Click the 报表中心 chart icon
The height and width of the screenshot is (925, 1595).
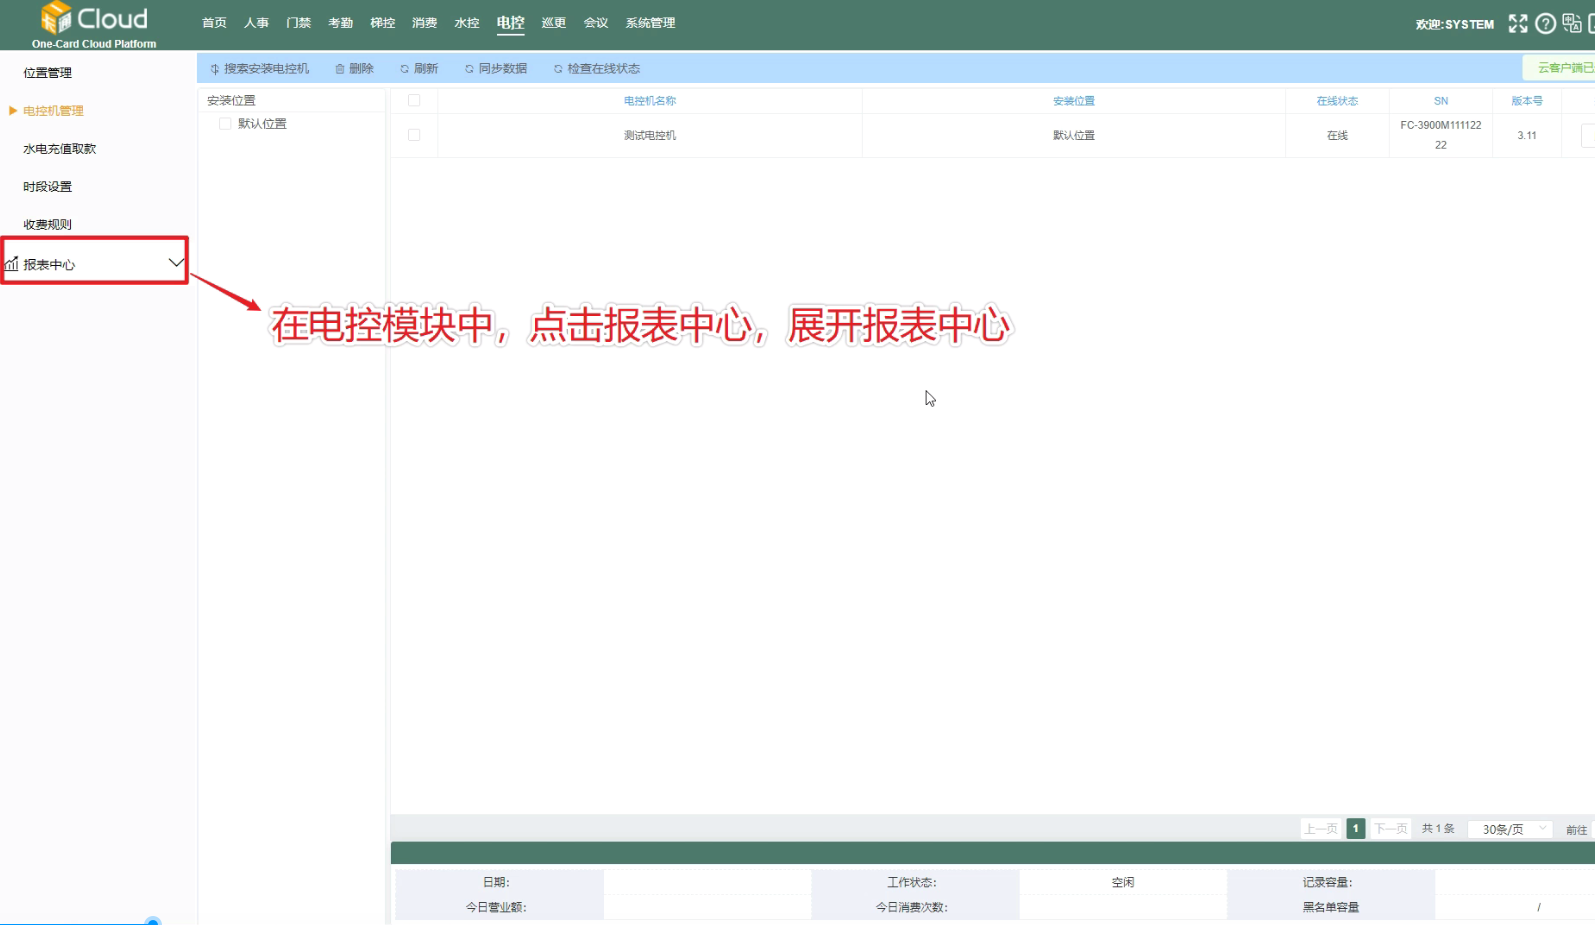[12, 264]
